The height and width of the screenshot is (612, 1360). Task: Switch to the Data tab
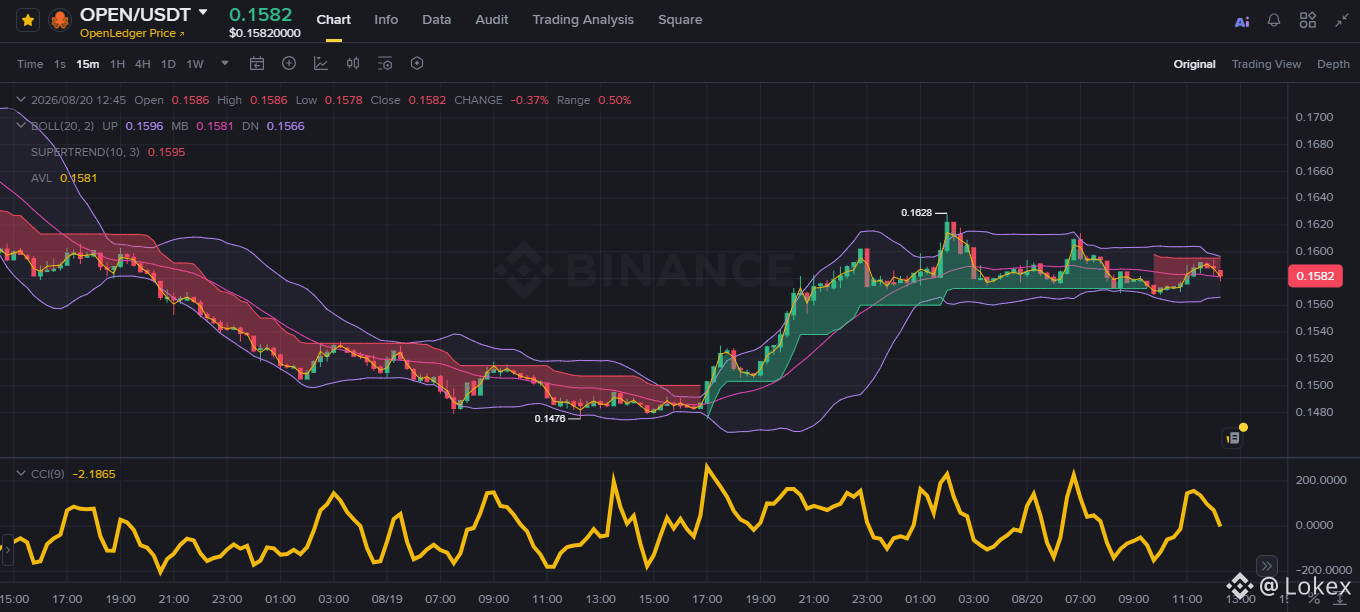436,20
